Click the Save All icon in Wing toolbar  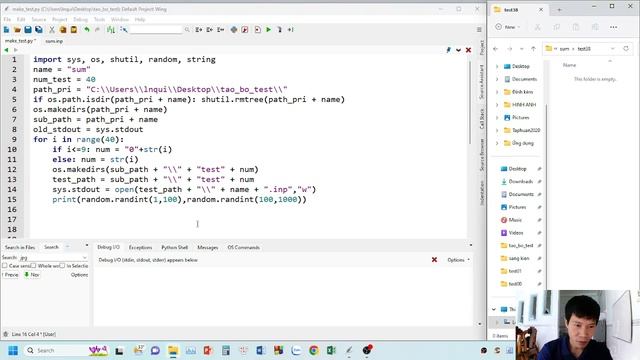(x=39, y=29)
